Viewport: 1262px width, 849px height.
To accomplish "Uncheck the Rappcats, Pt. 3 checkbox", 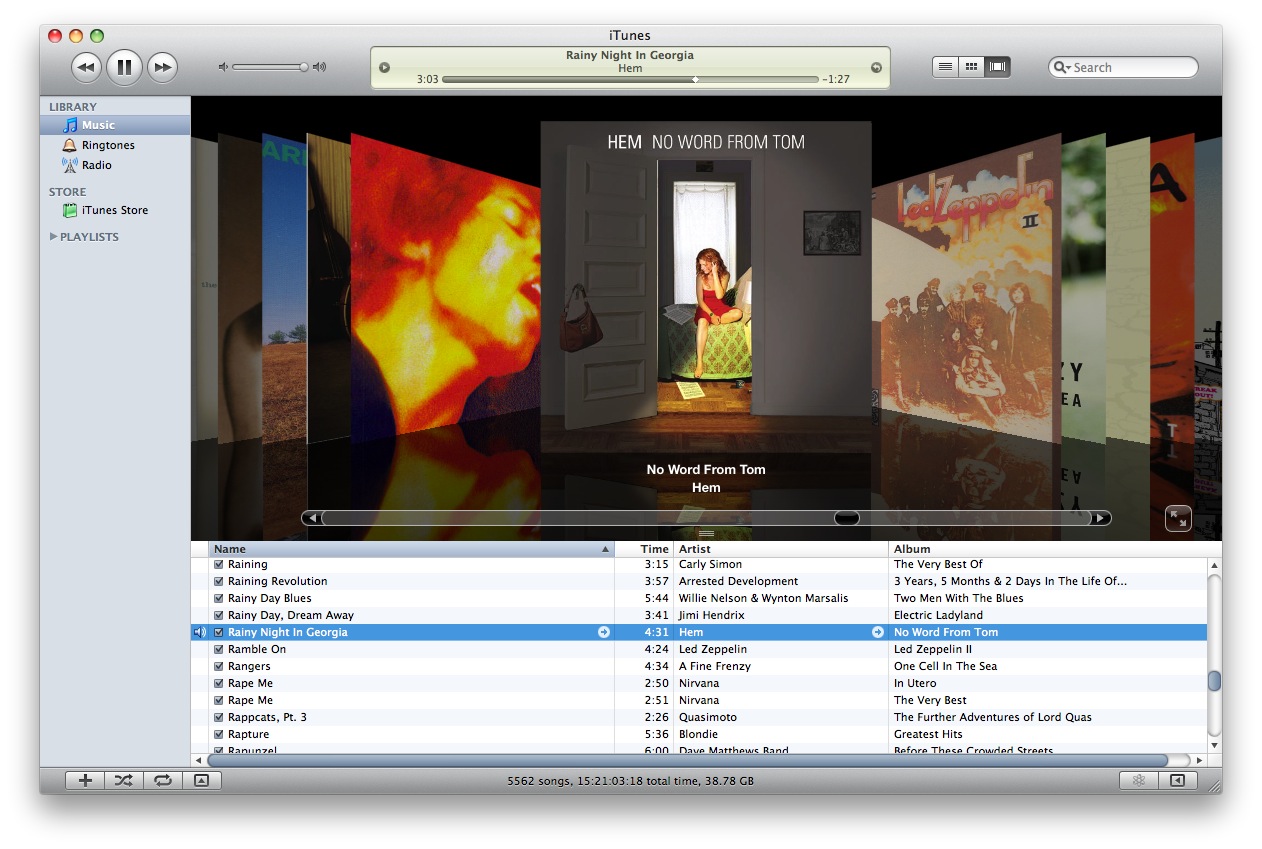I will pos(219,718).
